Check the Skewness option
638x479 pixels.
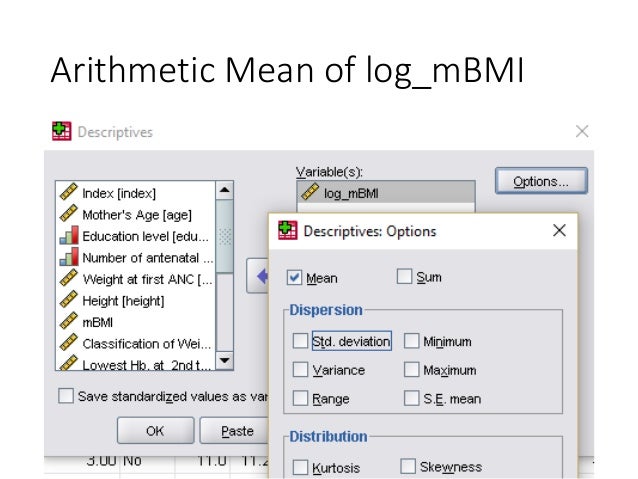tap(408, 466)
